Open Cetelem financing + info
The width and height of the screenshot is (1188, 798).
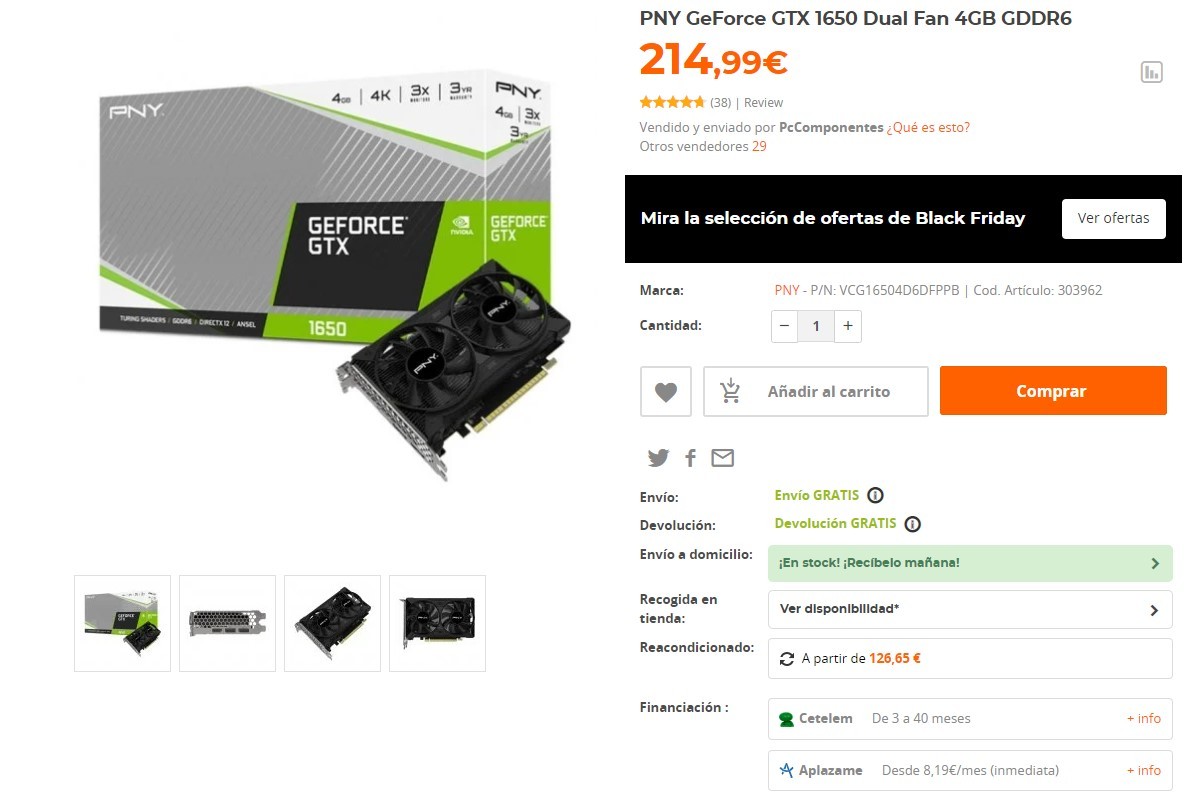click(1143, 718)
